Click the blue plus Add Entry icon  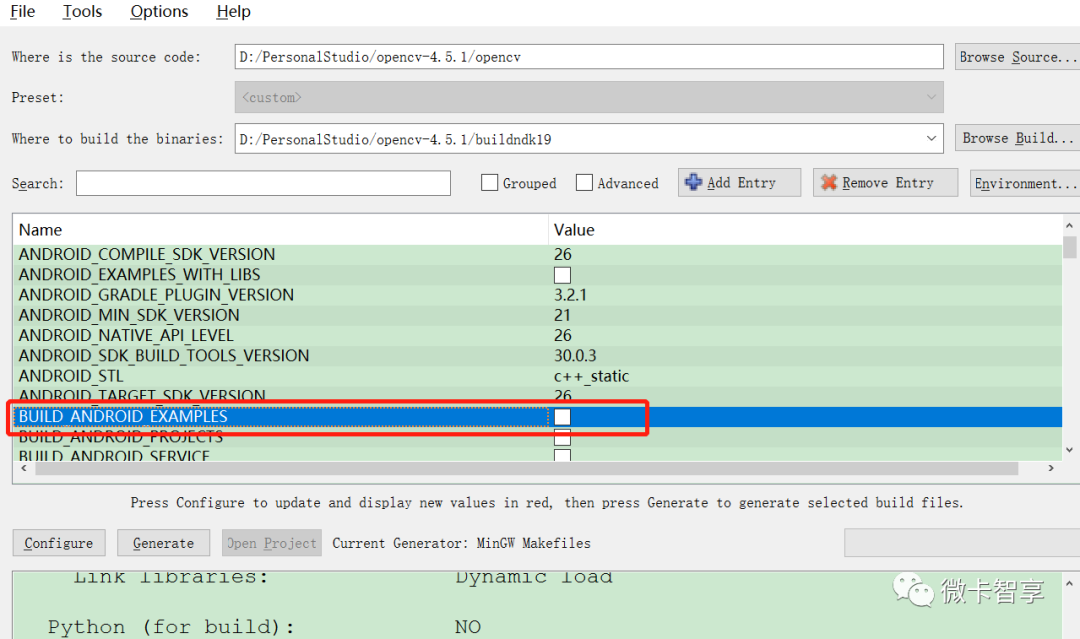[x=693, y=182]
